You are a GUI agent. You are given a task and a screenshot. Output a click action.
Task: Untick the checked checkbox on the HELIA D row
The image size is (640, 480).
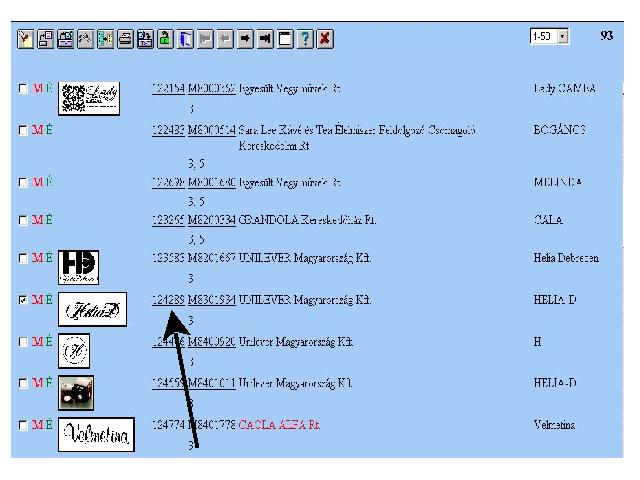coord(23,300)
